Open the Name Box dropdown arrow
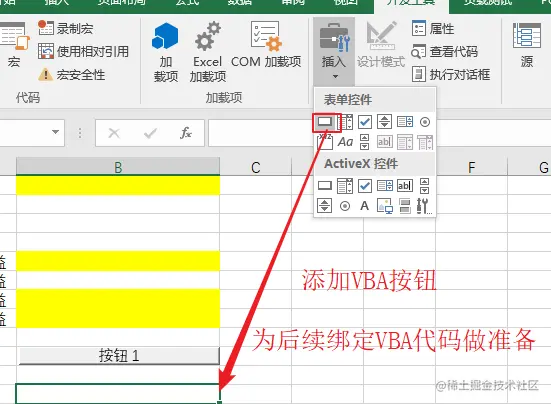551x404 pixels. [x=55, y=132]
